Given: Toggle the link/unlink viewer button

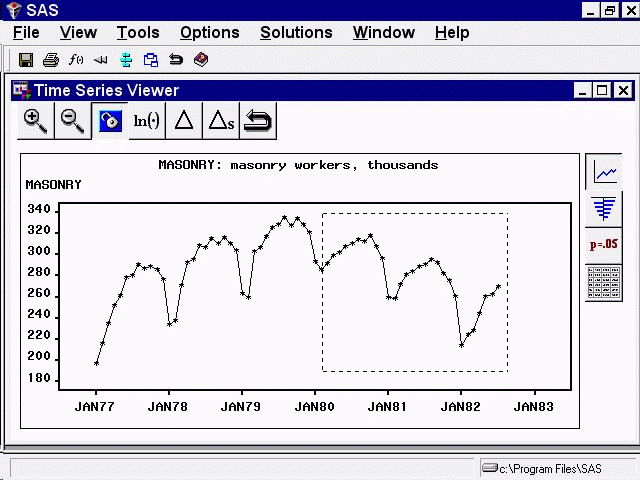Looking at the screenshot, I should 109,121.
